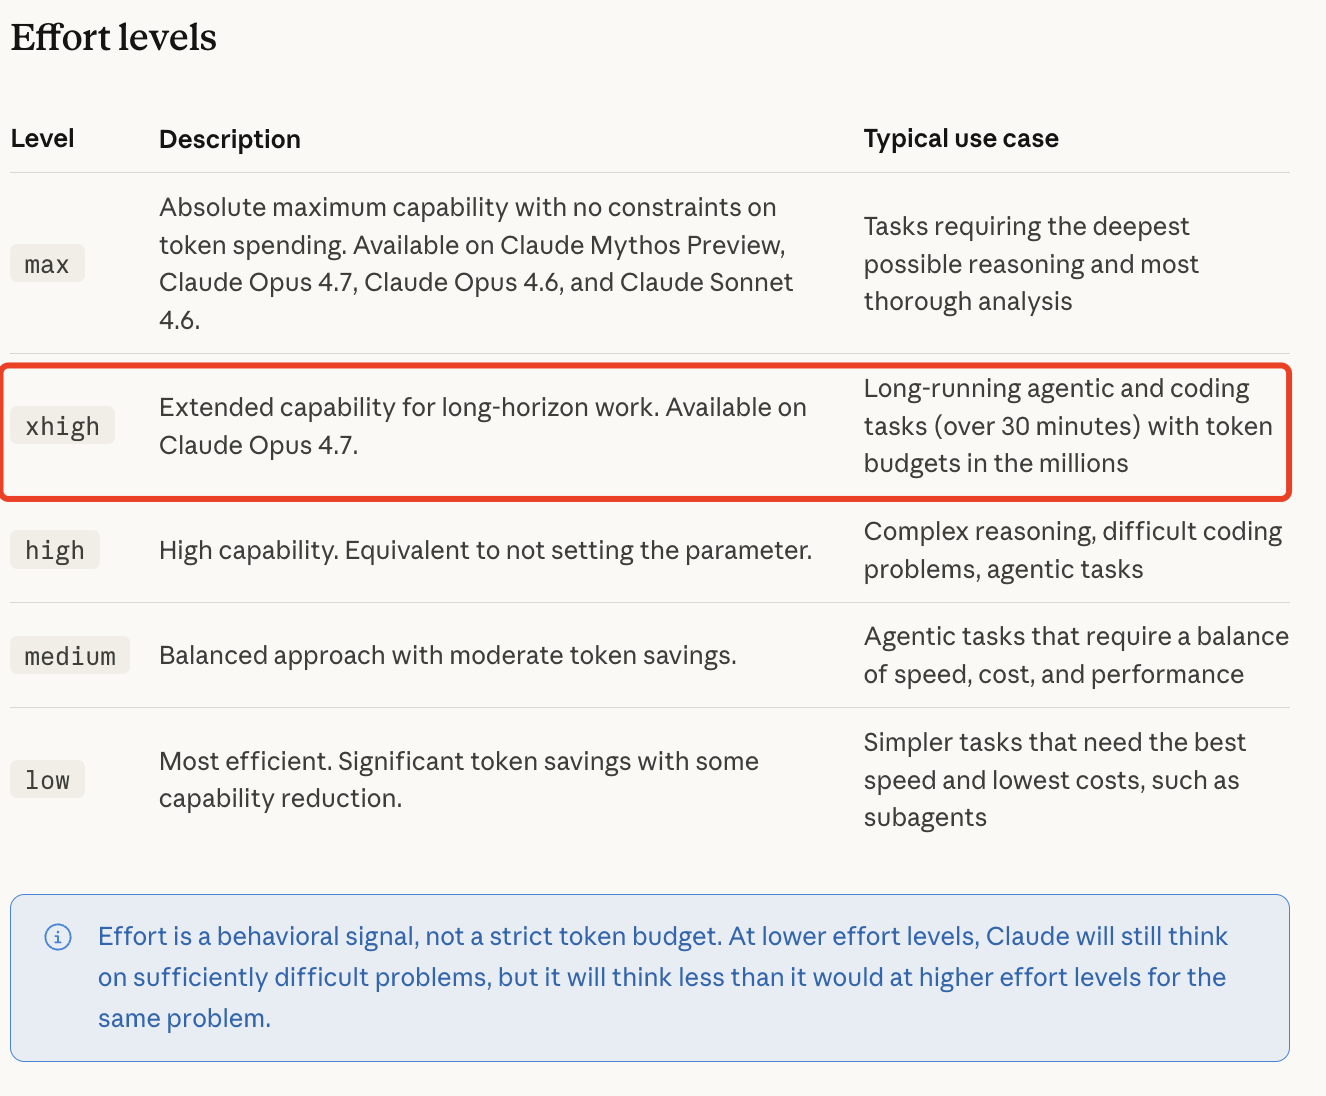Click the "medium" level code badge
Viewport: 1326px width, 1096px height.
(70, 656)
